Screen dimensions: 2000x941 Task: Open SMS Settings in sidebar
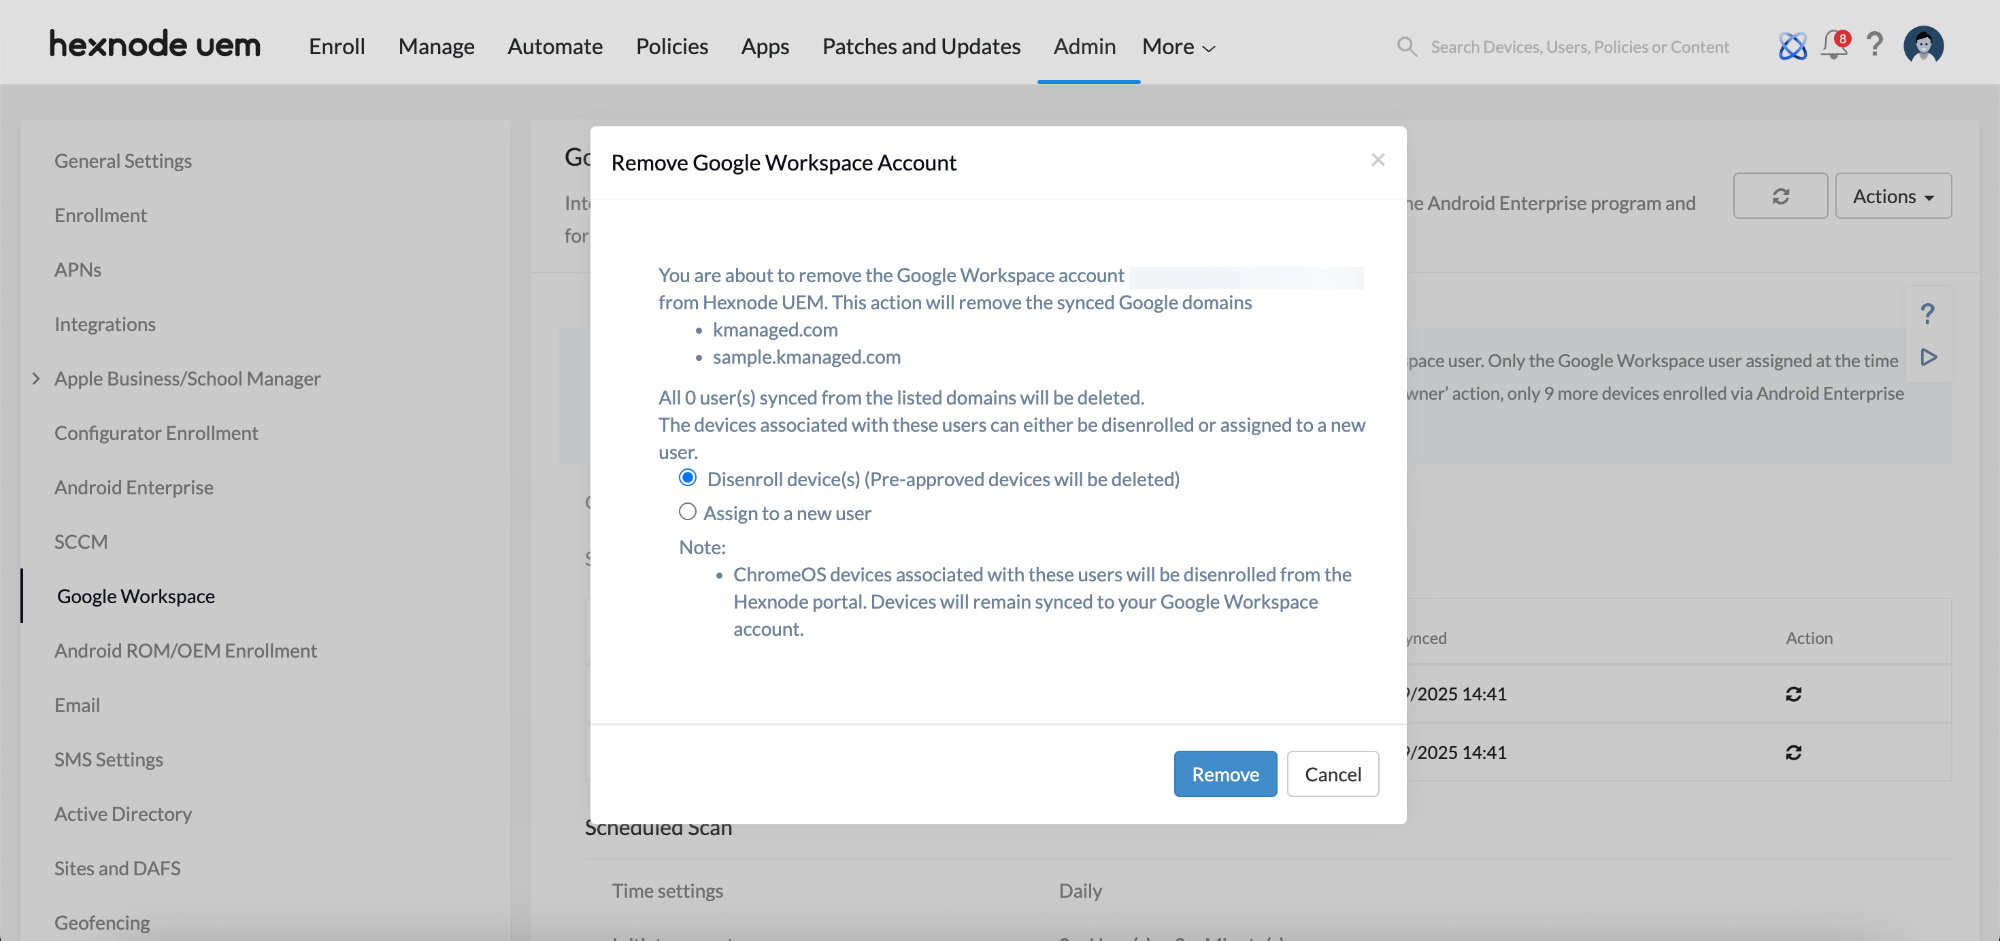[109, 760]
